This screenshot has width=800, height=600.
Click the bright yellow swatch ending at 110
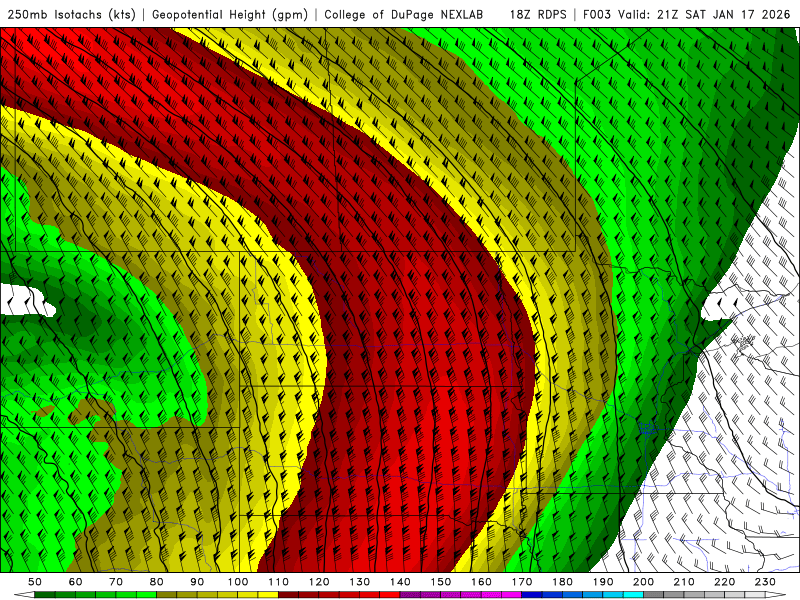pyautogui.click(x=268, y=595)
